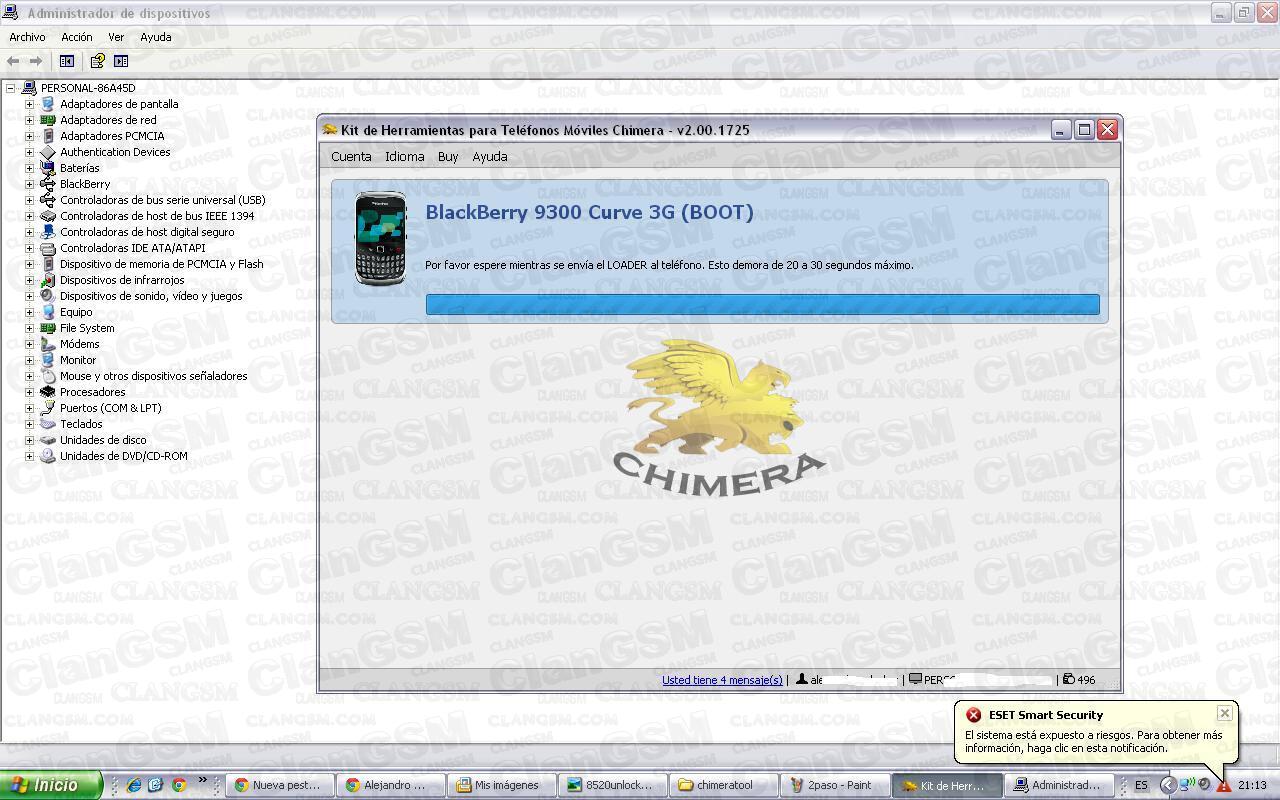The image size is (1280, 800).
Task: Close the ESET Smart Security notification
Action: [1224, 713]
